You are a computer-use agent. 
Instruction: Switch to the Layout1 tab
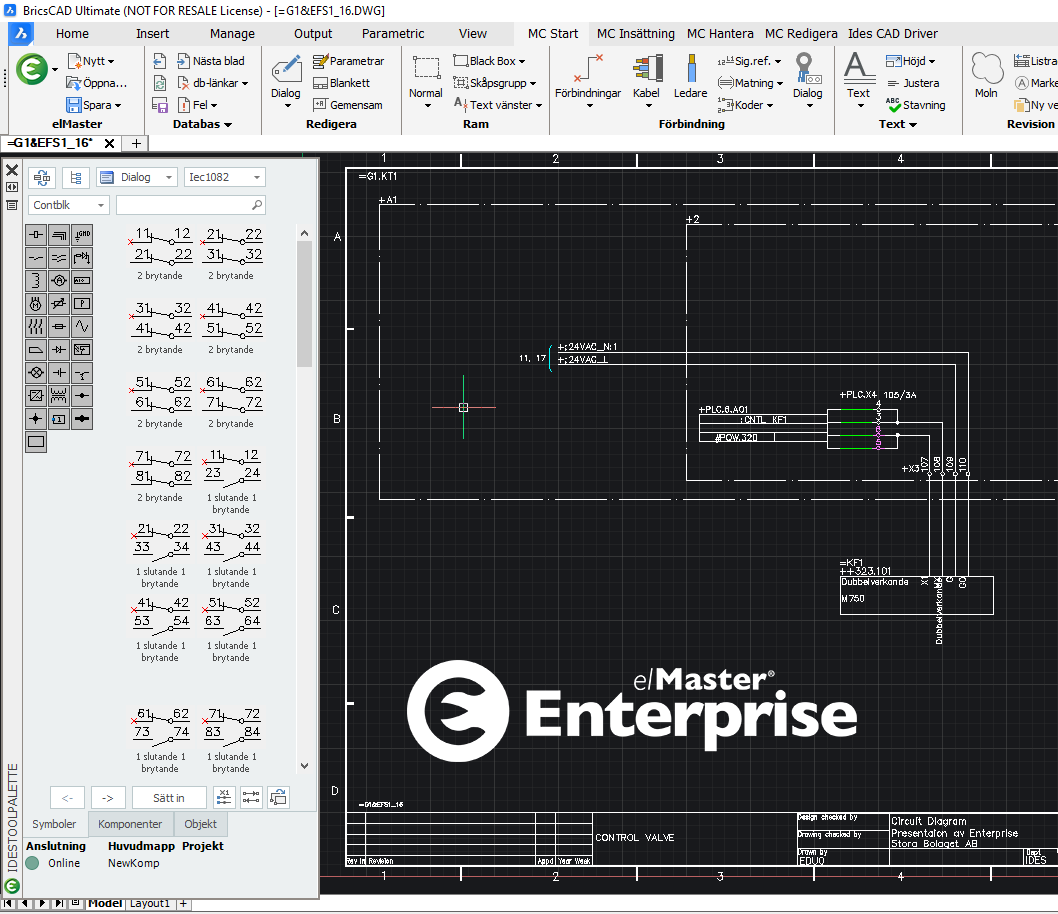click(x=150, y=903)
